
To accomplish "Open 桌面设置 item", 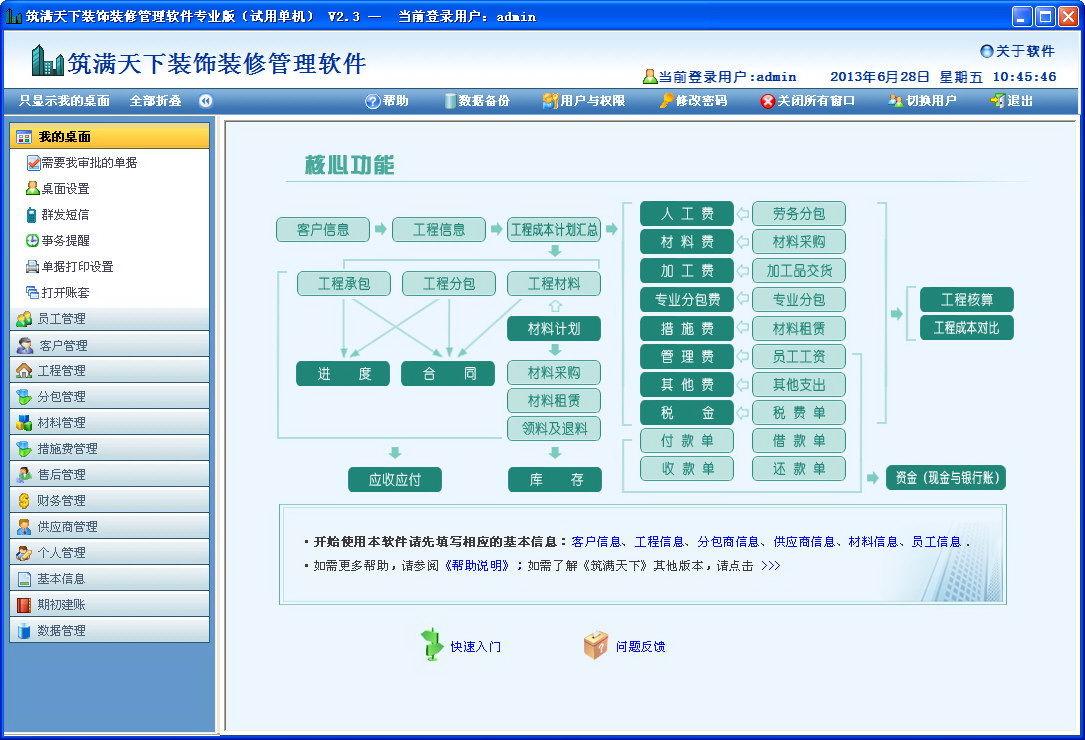I will pos(57,188).
